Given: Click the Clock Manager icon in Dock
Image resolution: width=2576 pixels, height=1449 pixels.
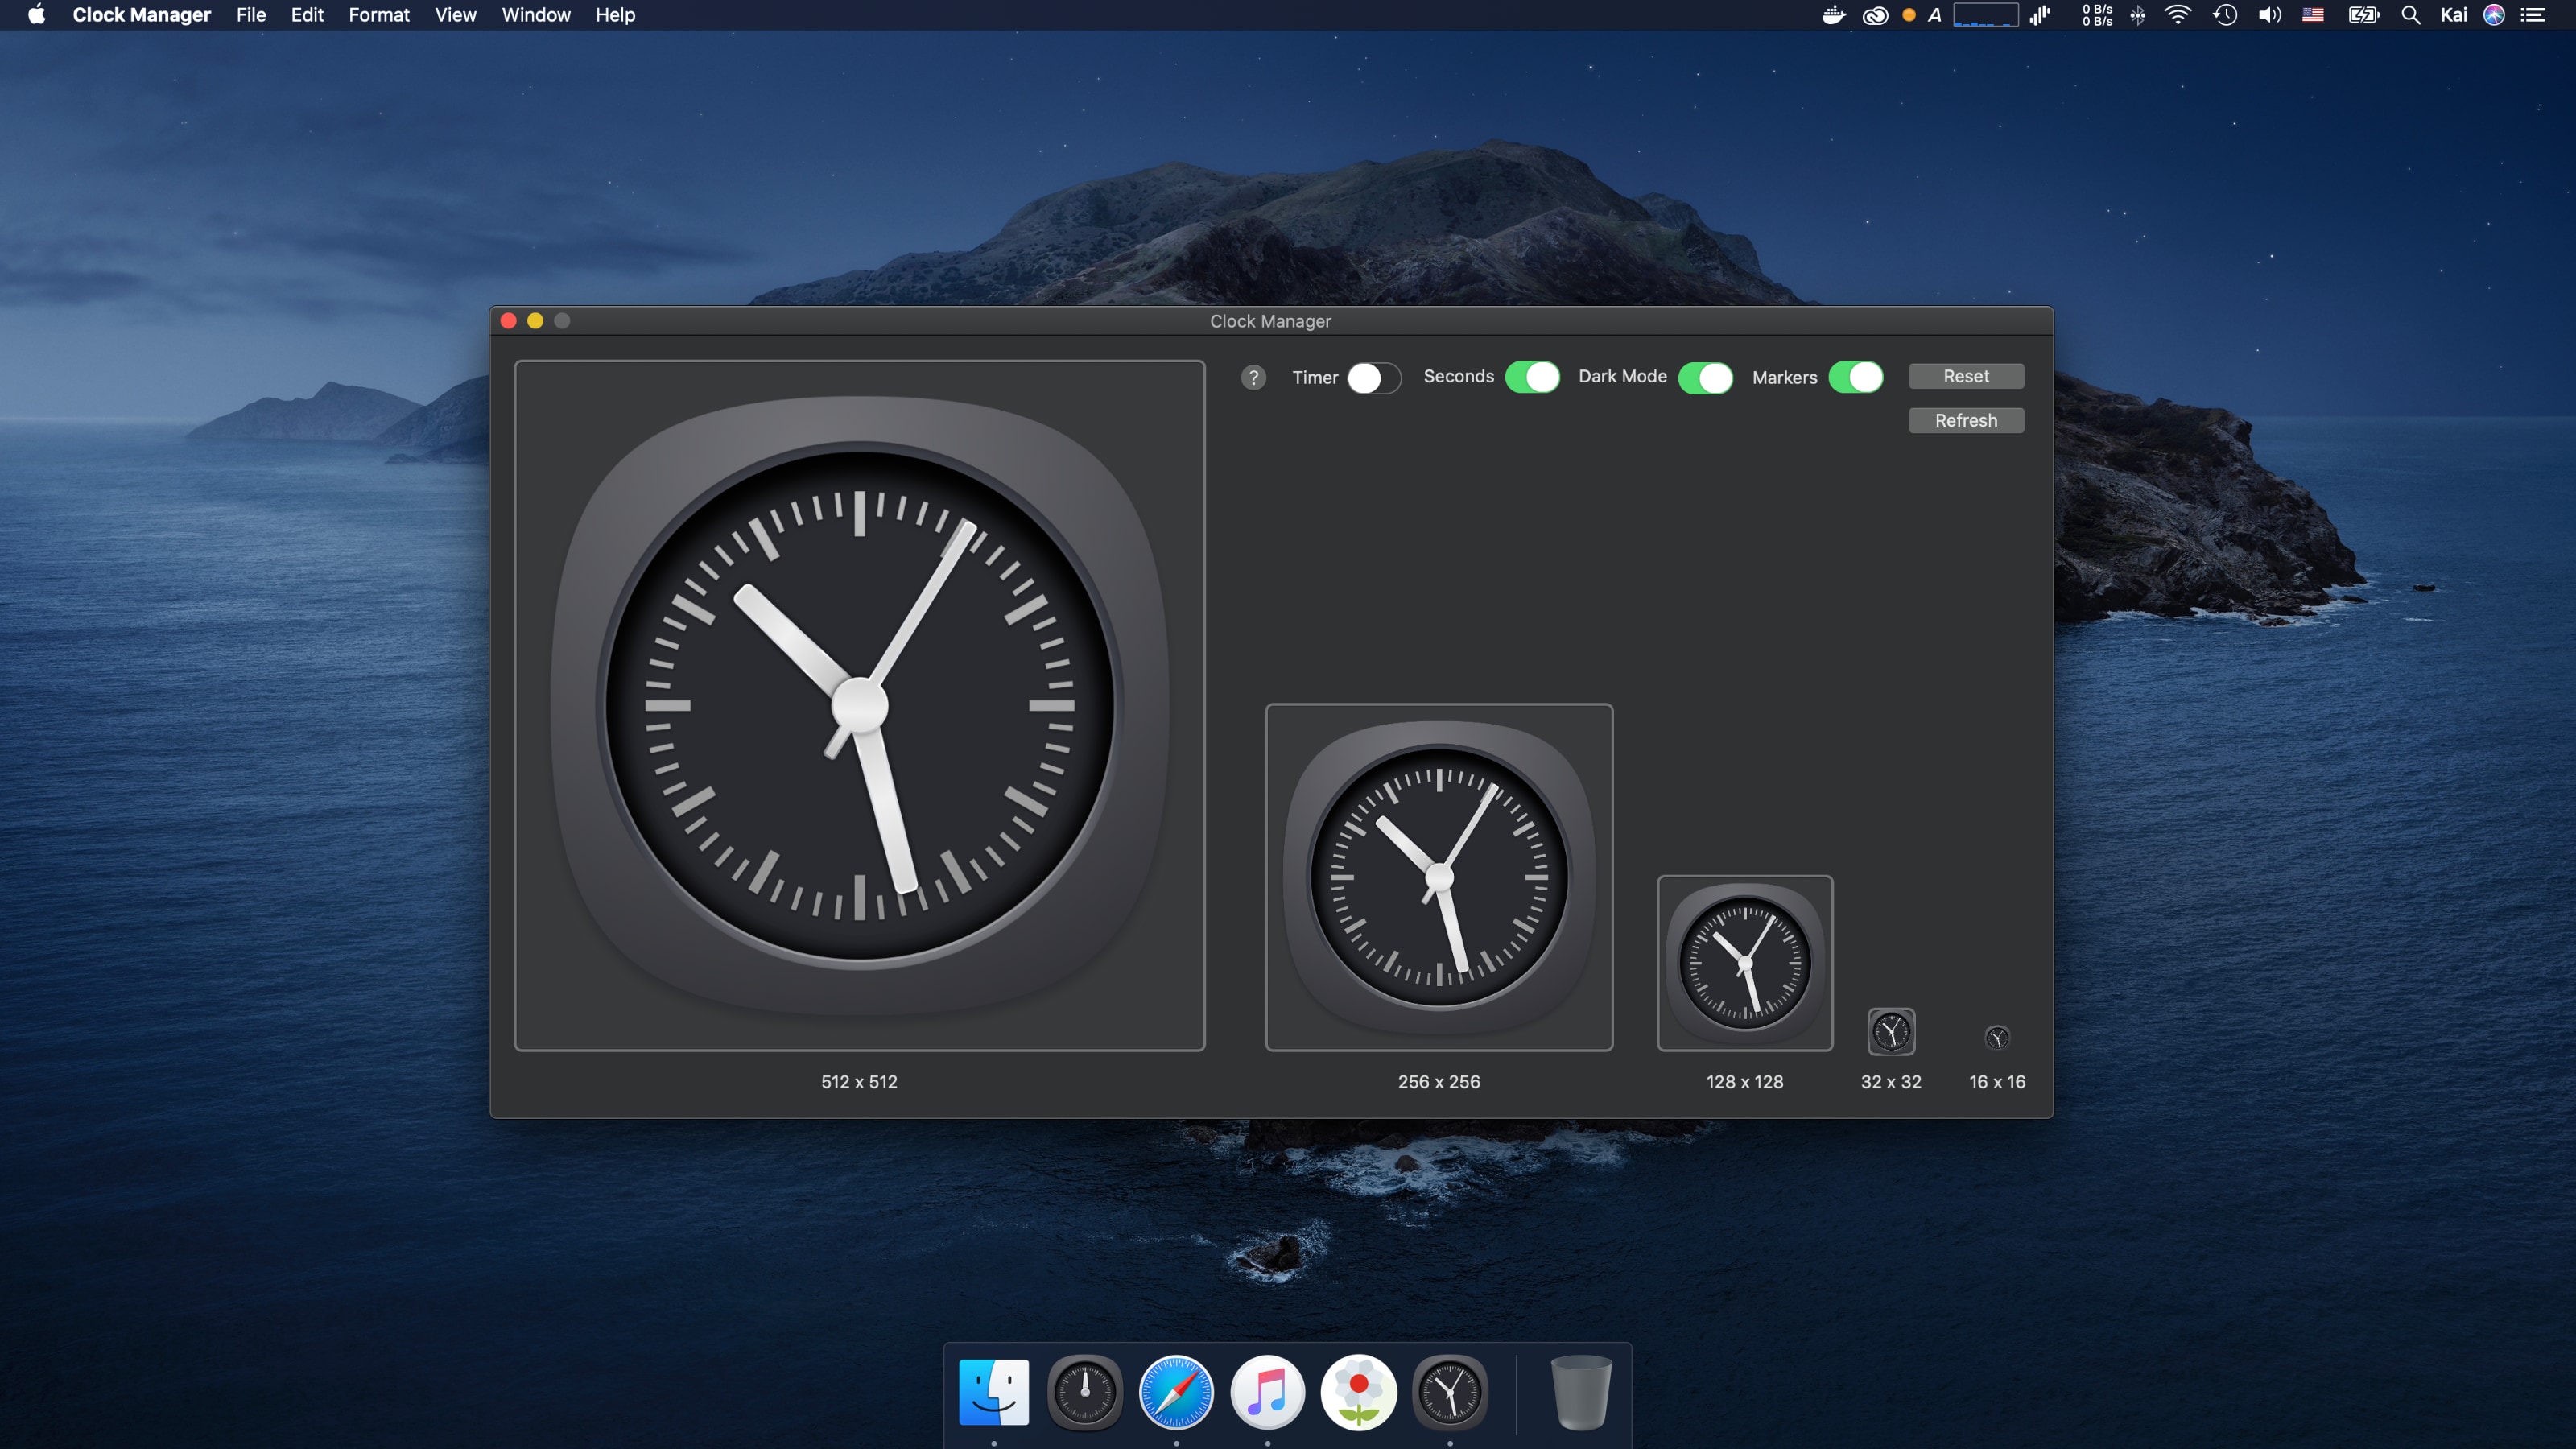Looking at the screenshot, I should [1450, 1391].
